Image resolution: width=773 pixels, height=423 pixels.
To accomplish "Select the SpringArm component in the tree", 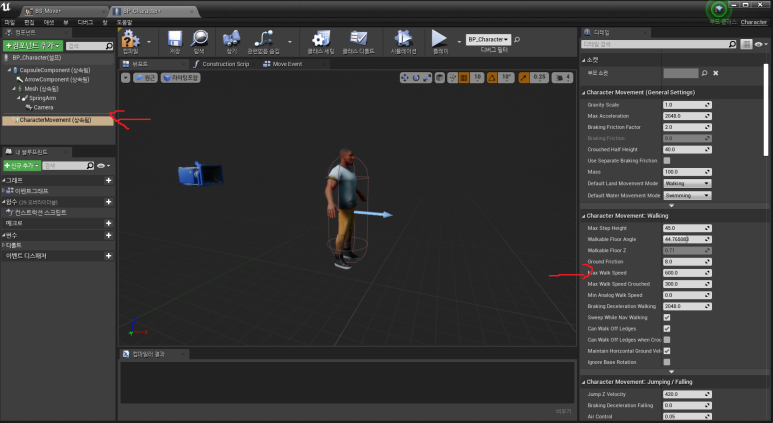I will [42, 98].
